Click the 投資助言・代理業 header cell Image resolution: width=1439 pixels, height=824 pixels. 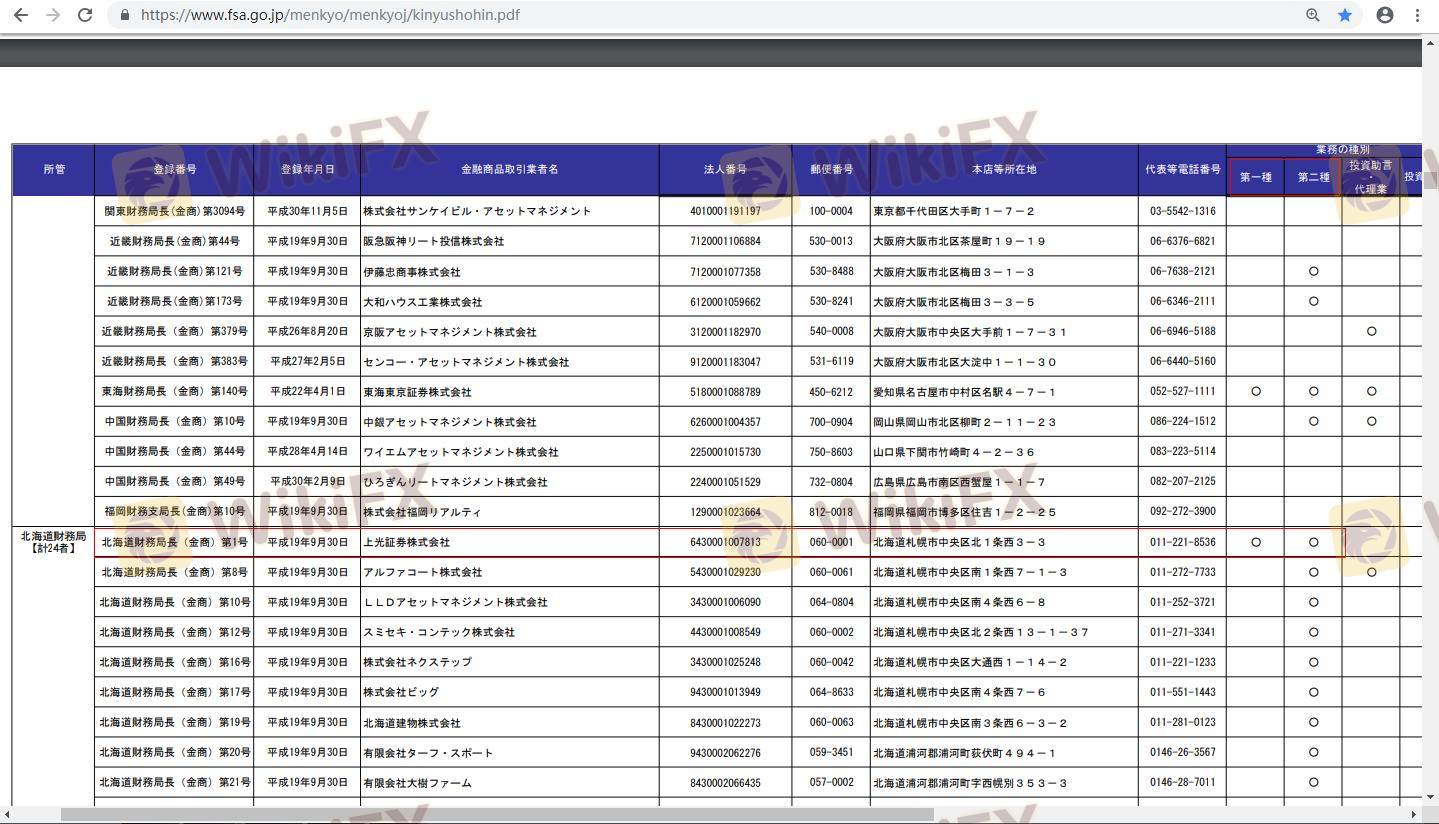coord(1370,177)
